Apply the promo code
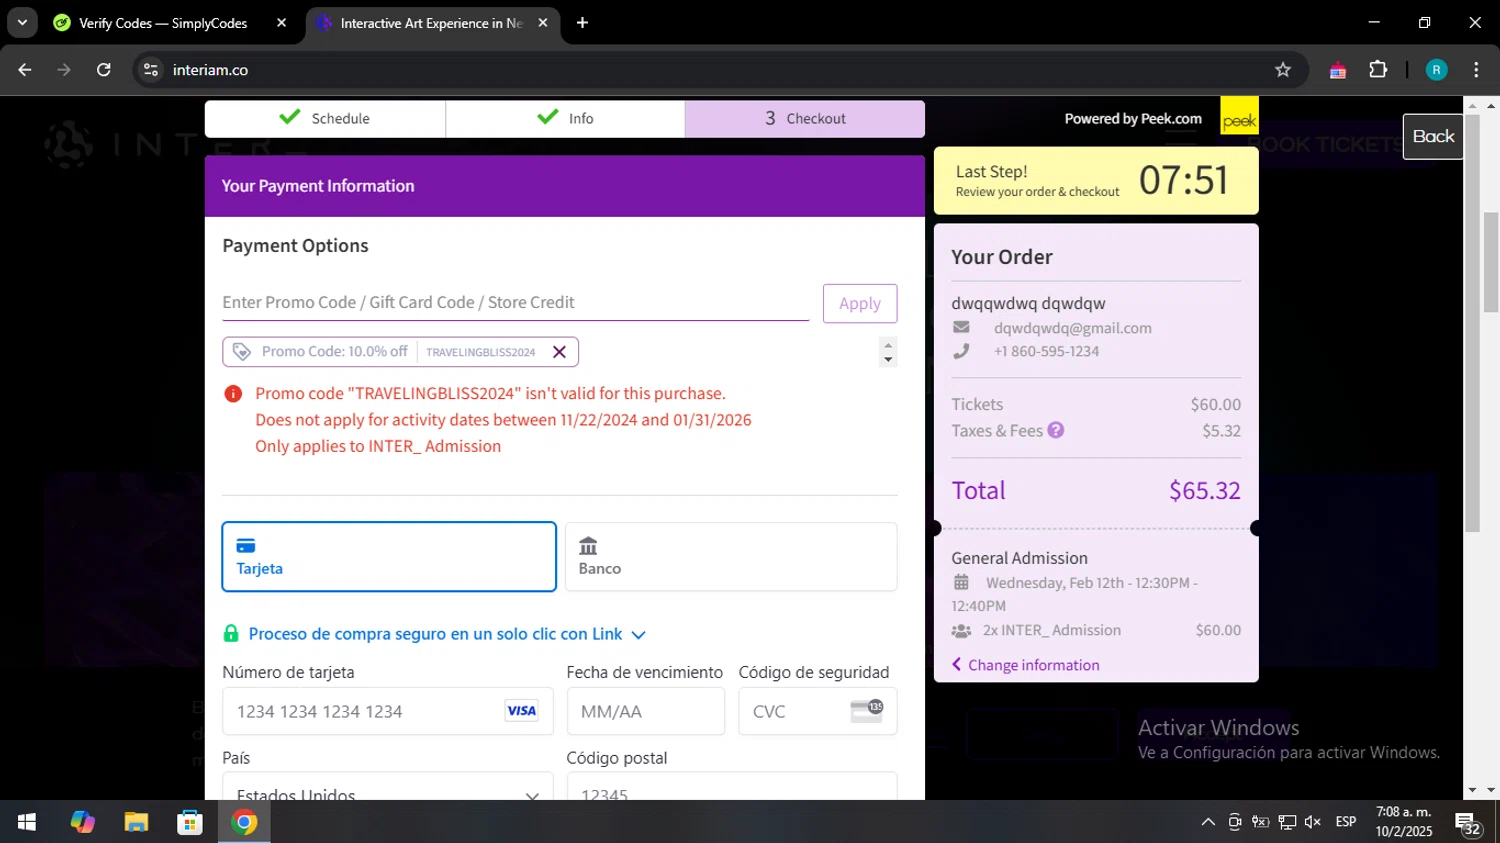Image resolution: width=1500 pixels, height=843 pixels. [860, 303]
